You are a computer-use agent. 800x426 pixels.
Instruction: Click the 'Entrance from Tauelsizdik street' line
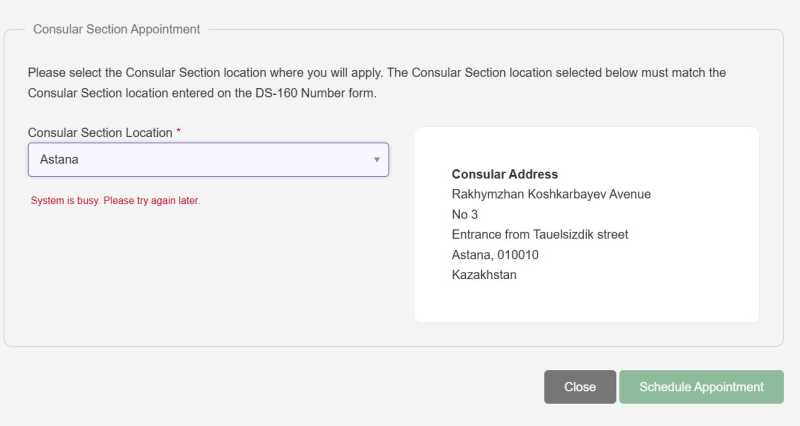(x=540, y=234)
